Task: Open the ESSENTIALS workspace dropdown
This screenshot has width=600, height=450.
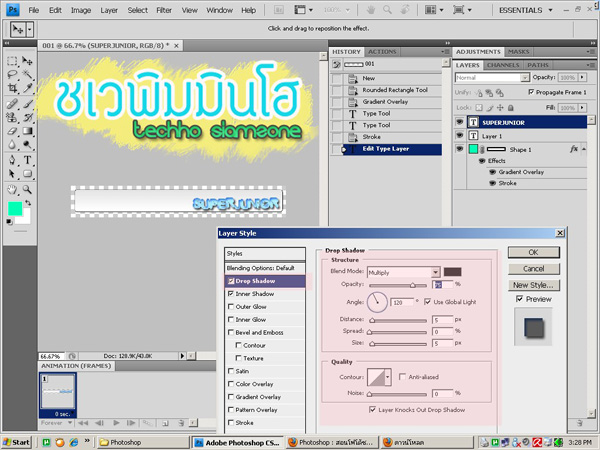Action: (550, 10)
